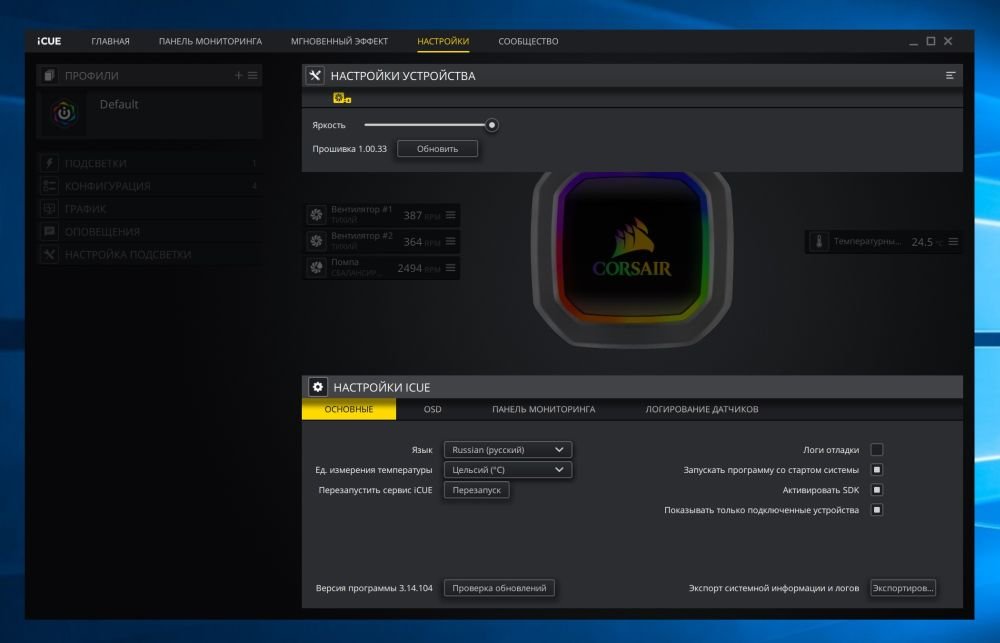Maximize the iCUE window

[930, 41]
